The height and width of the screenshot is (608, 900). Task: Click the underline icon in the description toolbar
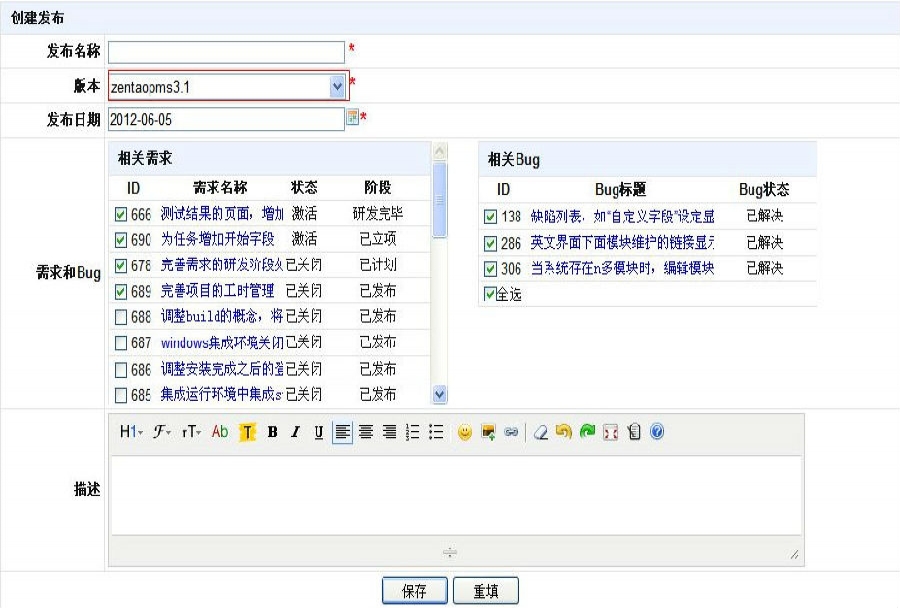316,432
